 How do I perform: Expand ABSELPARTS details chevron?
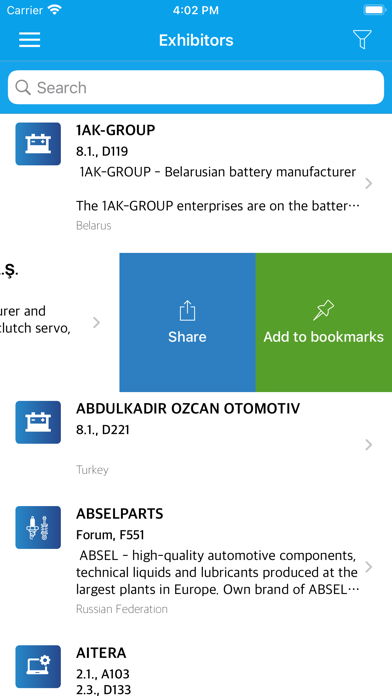(x=368, y=567)
